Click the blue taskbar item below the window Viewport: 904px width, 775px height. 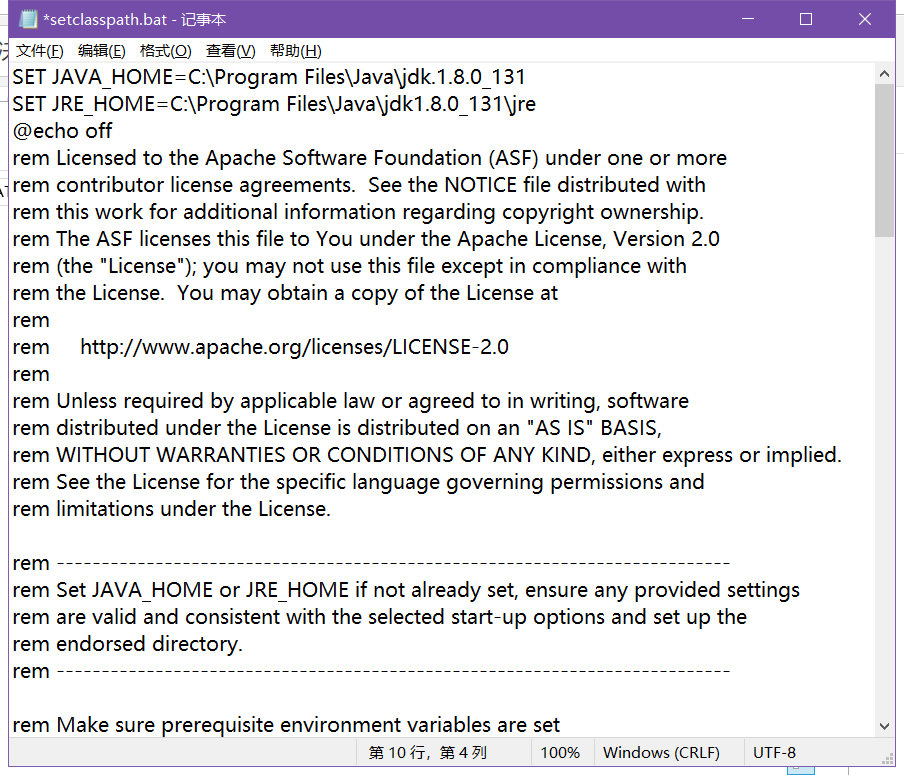click(x=800, y=770)
